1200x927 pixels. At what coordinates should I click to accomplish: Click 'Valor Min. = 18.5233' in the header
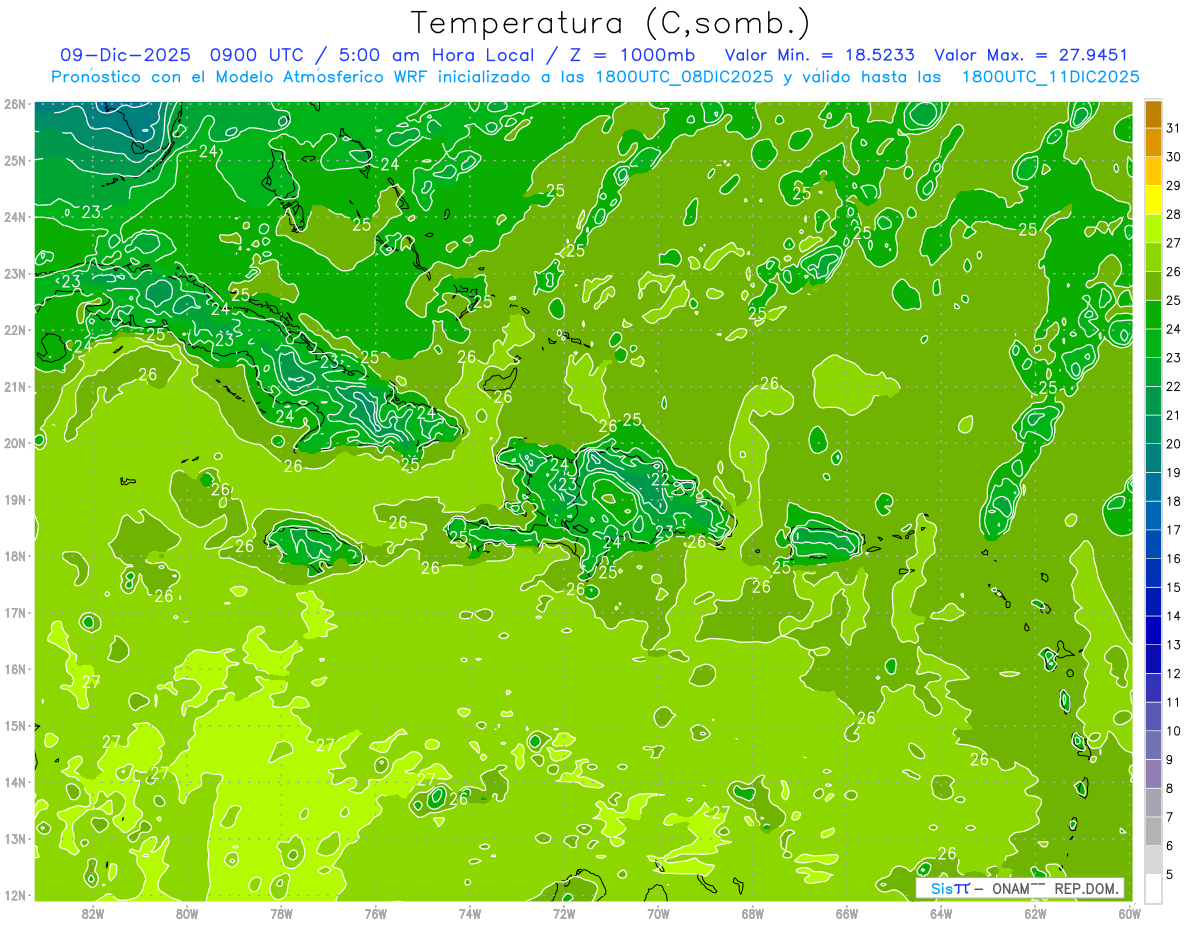click(x=820, y=56)
